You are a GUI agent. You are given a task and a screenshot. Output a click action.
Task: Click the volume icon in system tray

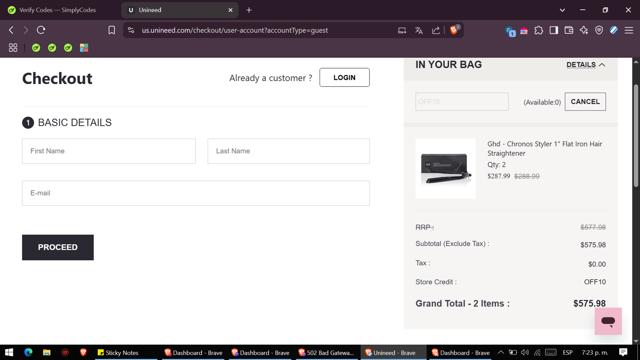coord(525,352)
